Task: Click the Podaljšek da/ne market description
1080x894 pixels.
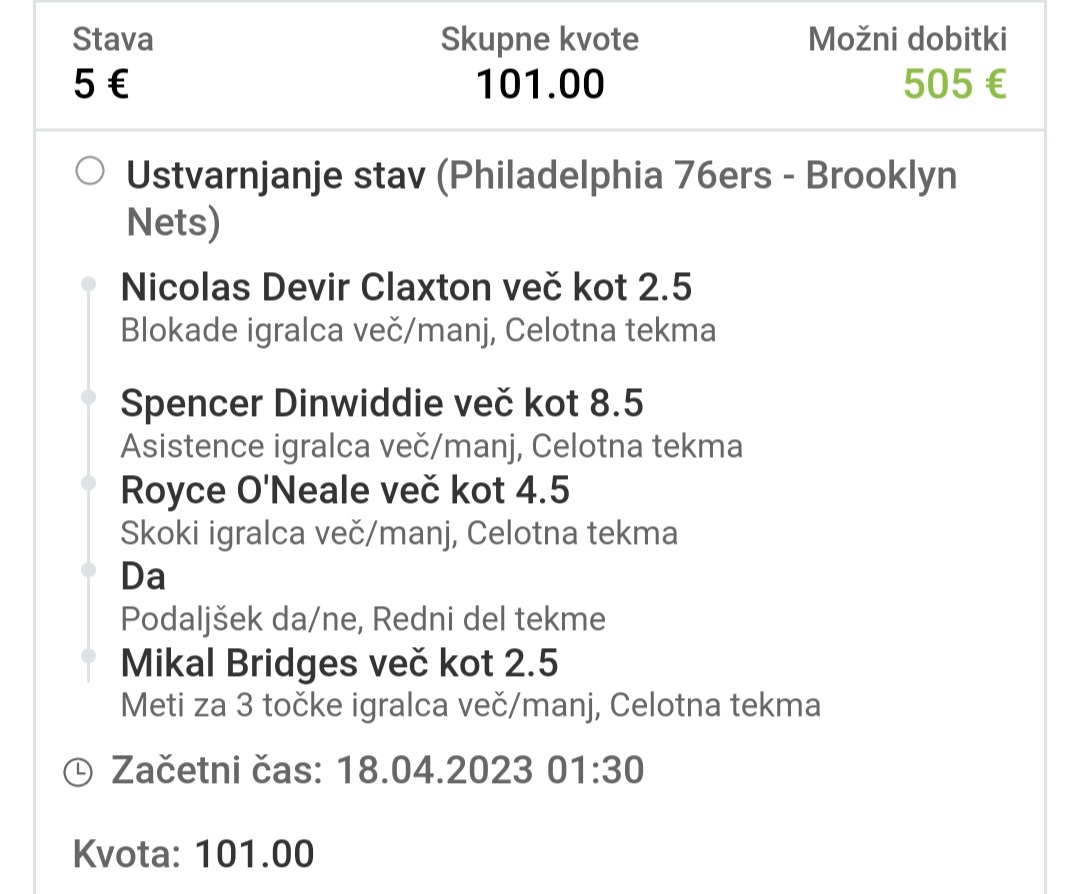Action: (x=363, y=619)
